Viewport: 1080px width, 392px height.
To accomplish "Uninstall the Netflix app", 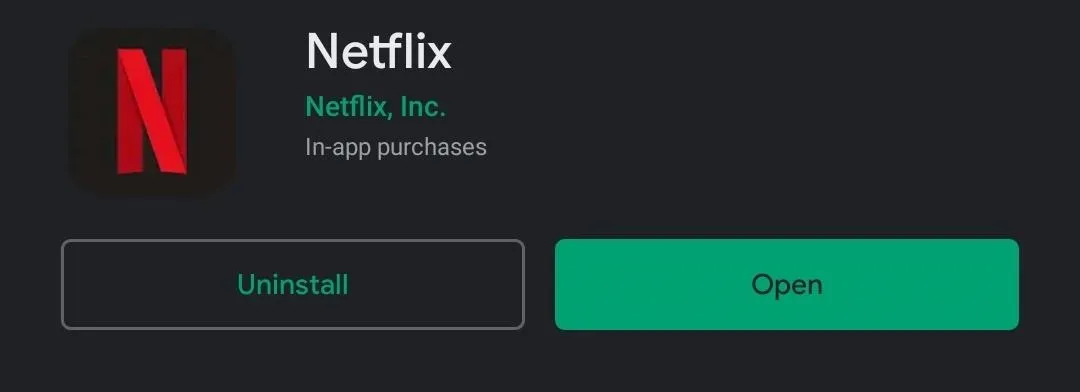I will tap(293, 285).
